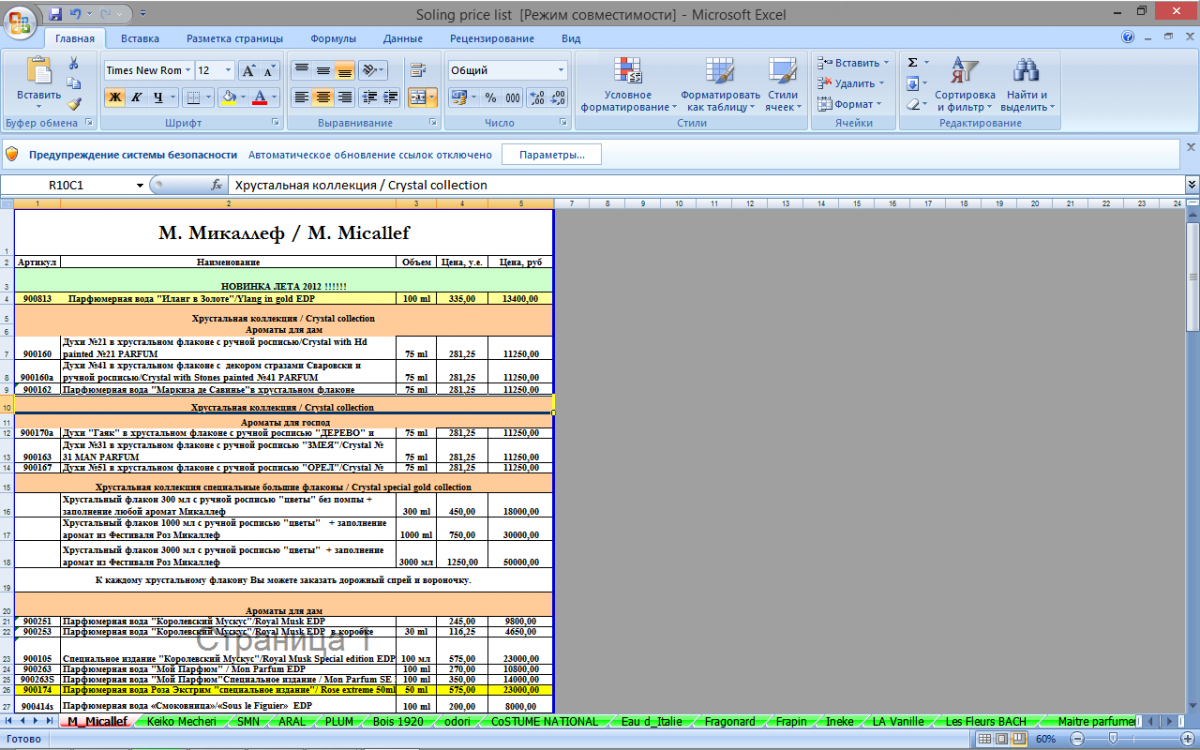Apply the yellow fill color bucket
This screenshot has width=1200, height=750.
229,97
